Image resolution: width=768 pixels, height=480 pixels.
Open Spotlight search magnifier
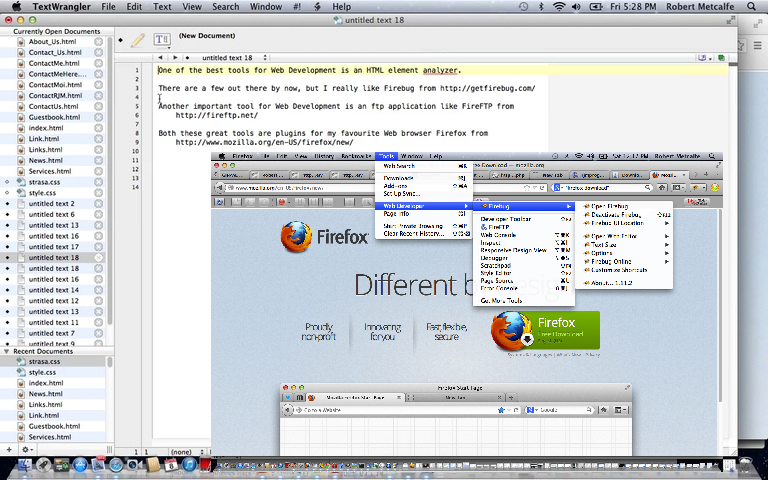click(751, 7)
